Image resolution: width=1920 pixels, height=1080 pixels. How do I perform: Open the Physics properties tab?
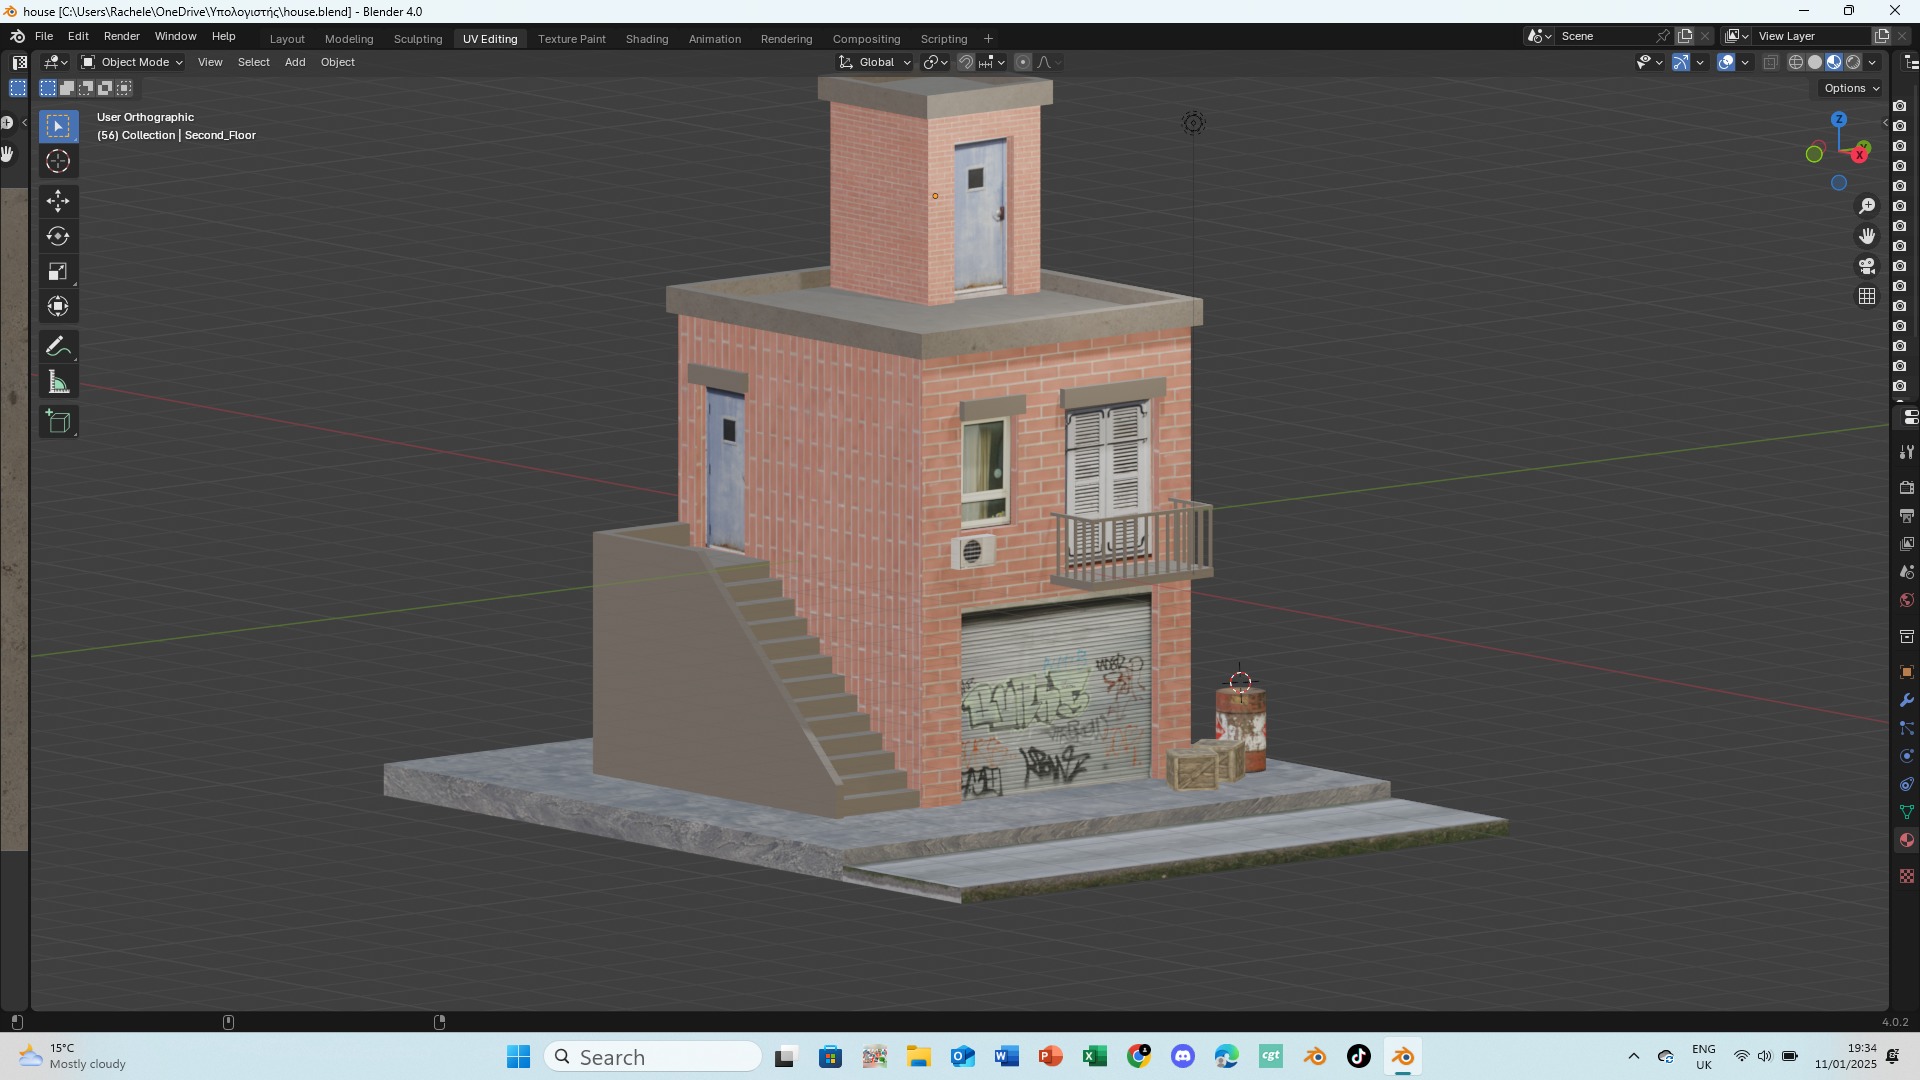pyautogui.click(x=1907, y=756)
